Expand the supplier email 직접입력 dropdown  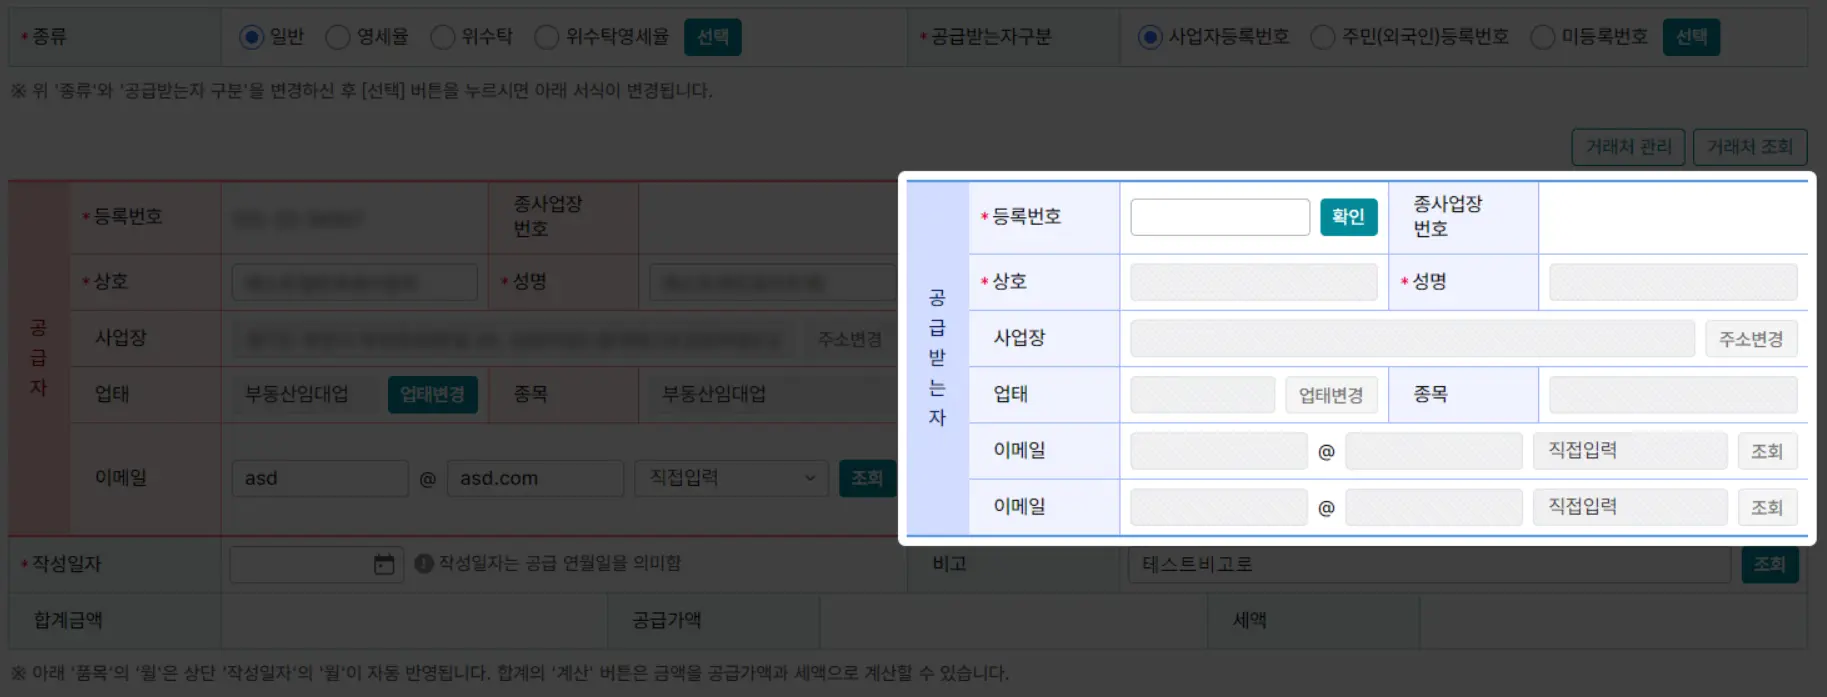[731, 478]
